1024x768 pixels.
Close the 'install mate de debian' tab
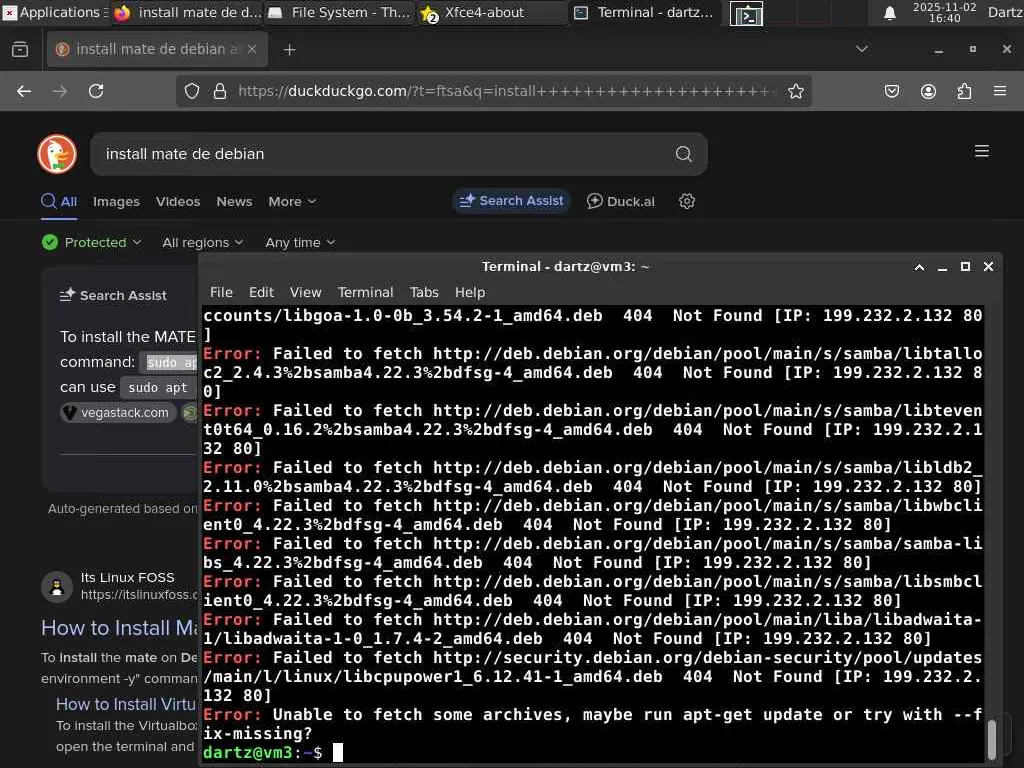click(252, 49)
